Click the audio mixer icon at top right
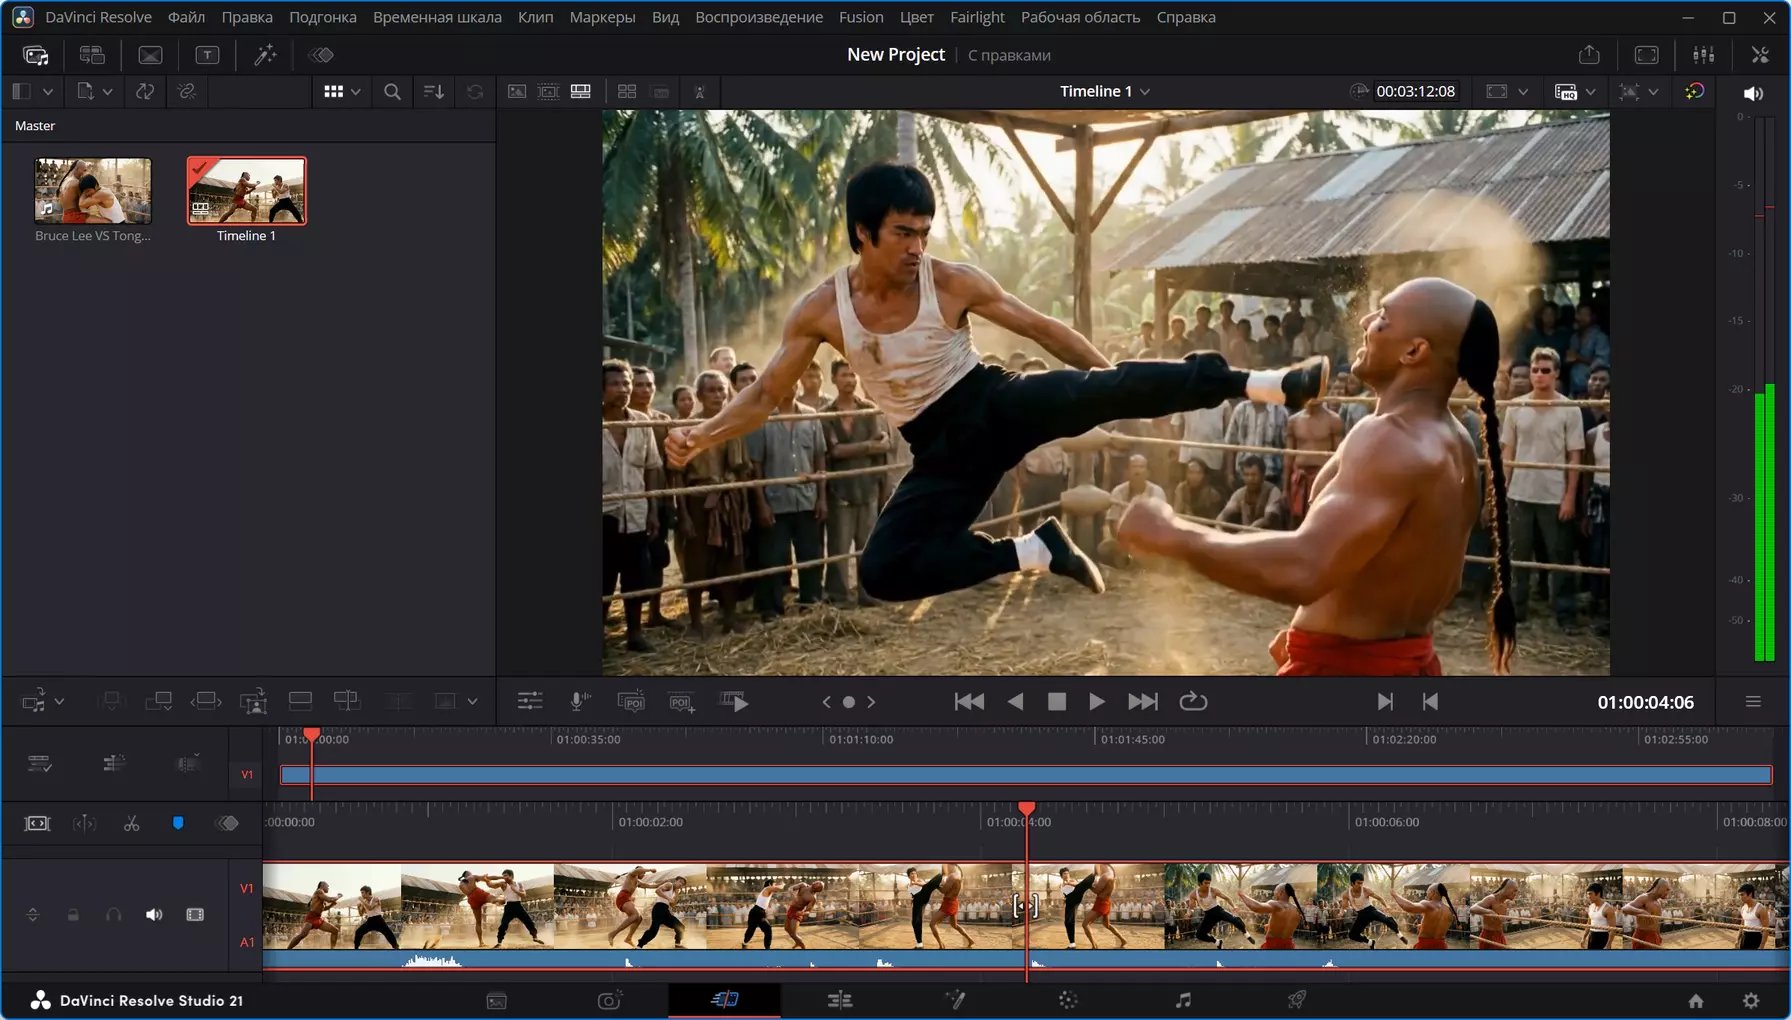This screenshot has width=1791, height=1020. pyautogui.click(x=1704, y=55)
